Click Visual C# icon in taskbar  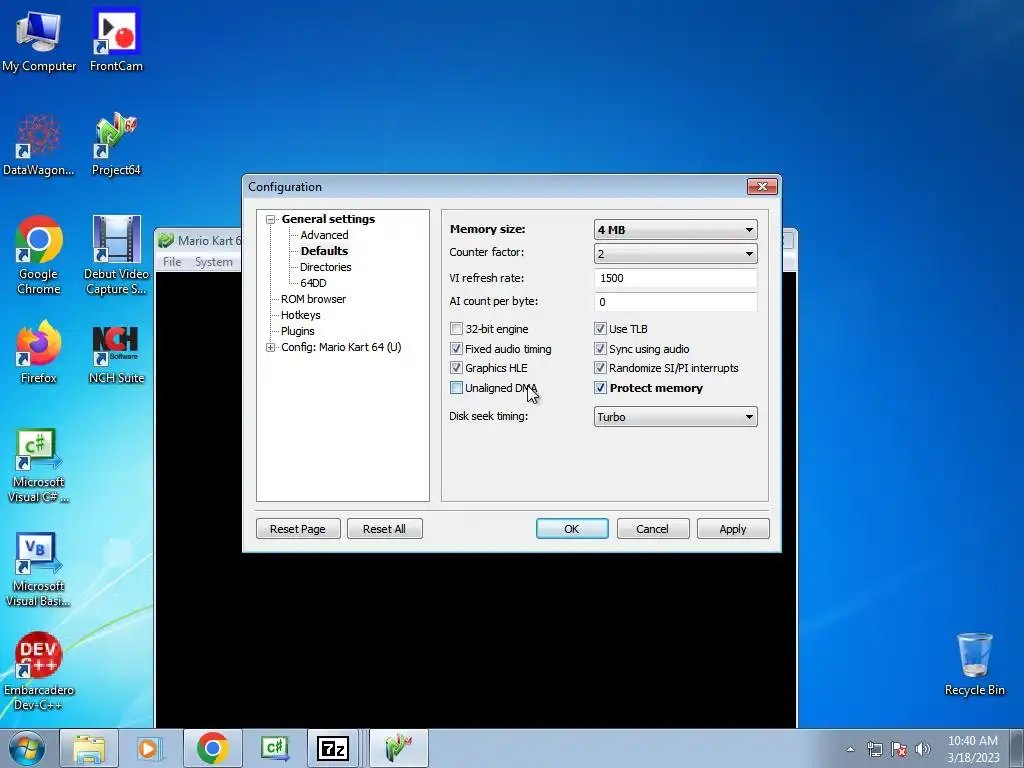(274, 748)
